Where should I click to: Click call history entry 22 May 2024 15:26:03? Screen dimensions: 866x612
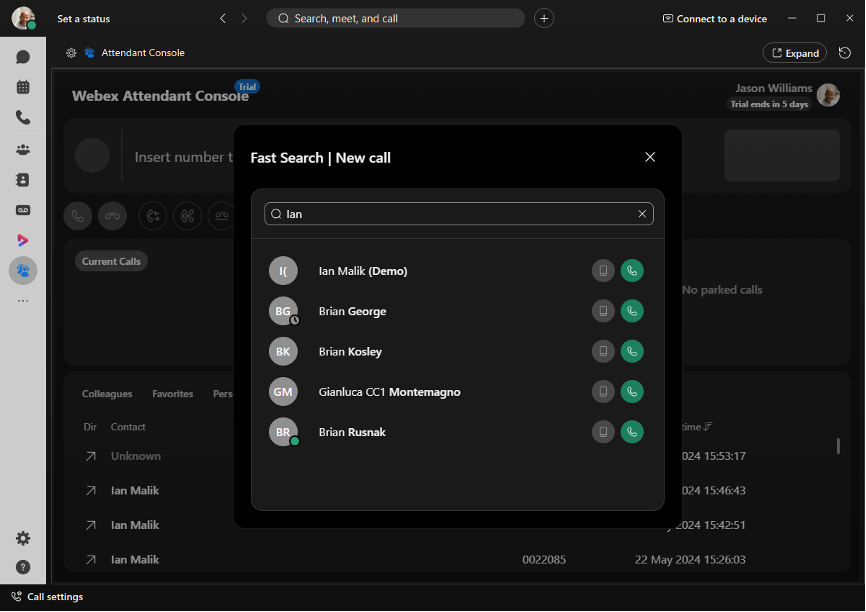pyautogui.click(x=690, y=560)
